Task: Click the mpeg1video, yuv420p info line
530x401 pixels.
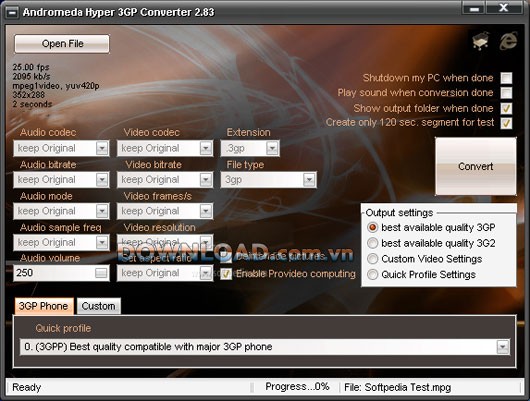Action: (56, 86)
